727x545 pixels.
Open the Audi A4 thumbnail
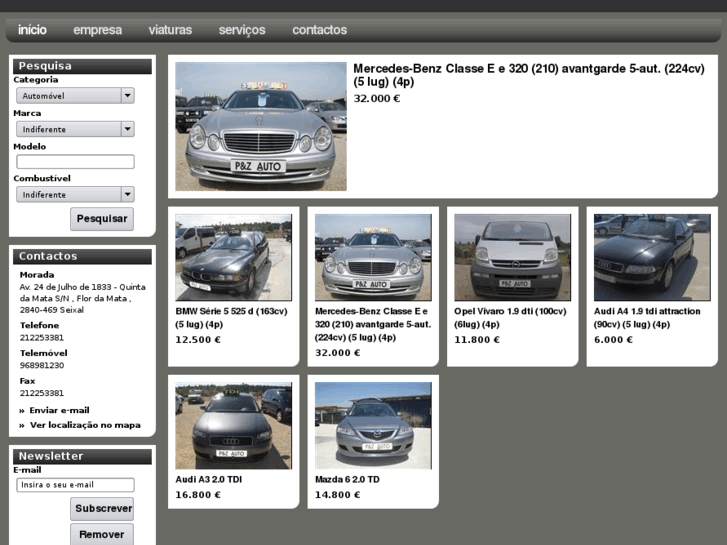pyautogui.click(x=652, y=257)
